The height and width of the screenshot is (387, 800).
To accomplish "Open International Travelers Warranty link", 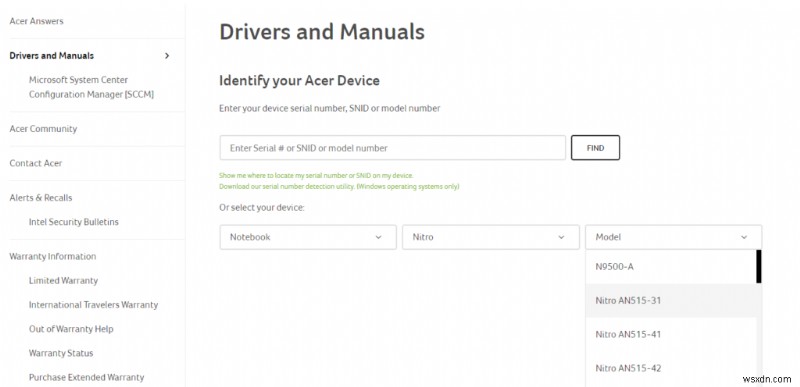I will [x=93, y=305].
